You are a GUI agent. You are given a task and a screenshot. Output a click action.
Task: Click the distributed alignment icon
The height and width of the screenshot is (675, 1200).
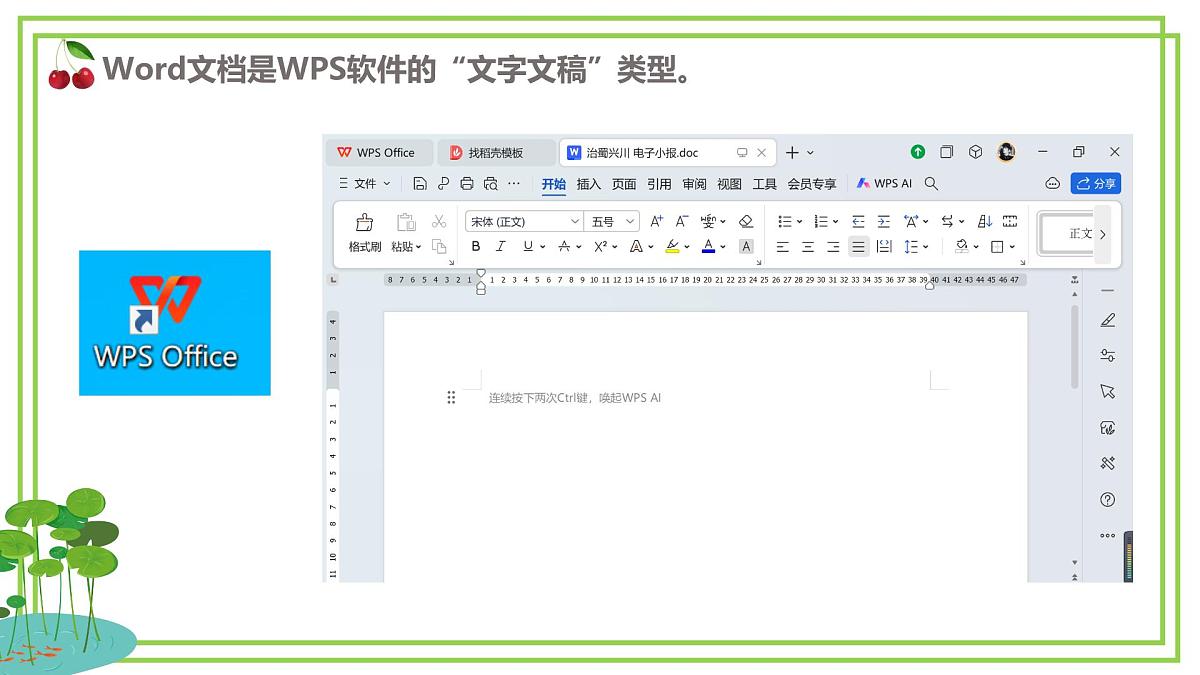pos(884,246)
